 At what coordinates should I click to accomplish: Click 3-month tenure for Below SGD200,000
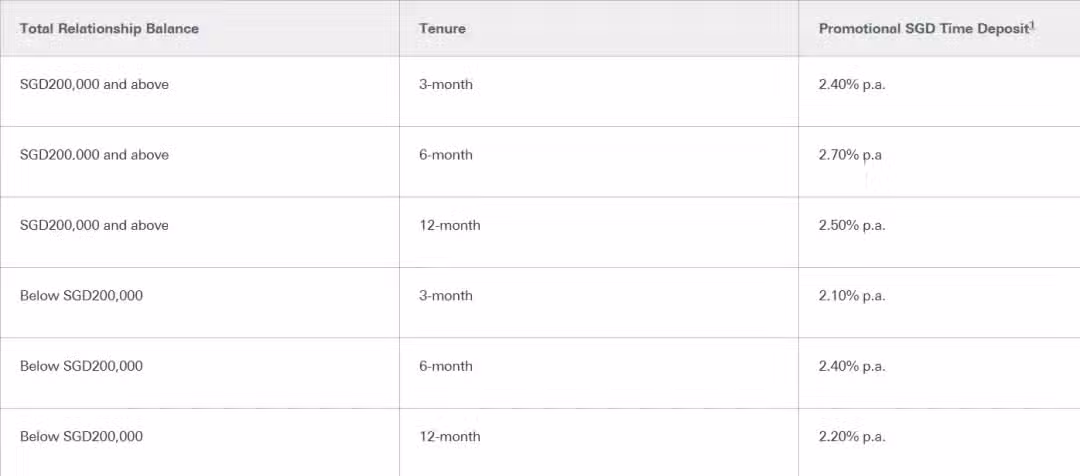point(446,296)
